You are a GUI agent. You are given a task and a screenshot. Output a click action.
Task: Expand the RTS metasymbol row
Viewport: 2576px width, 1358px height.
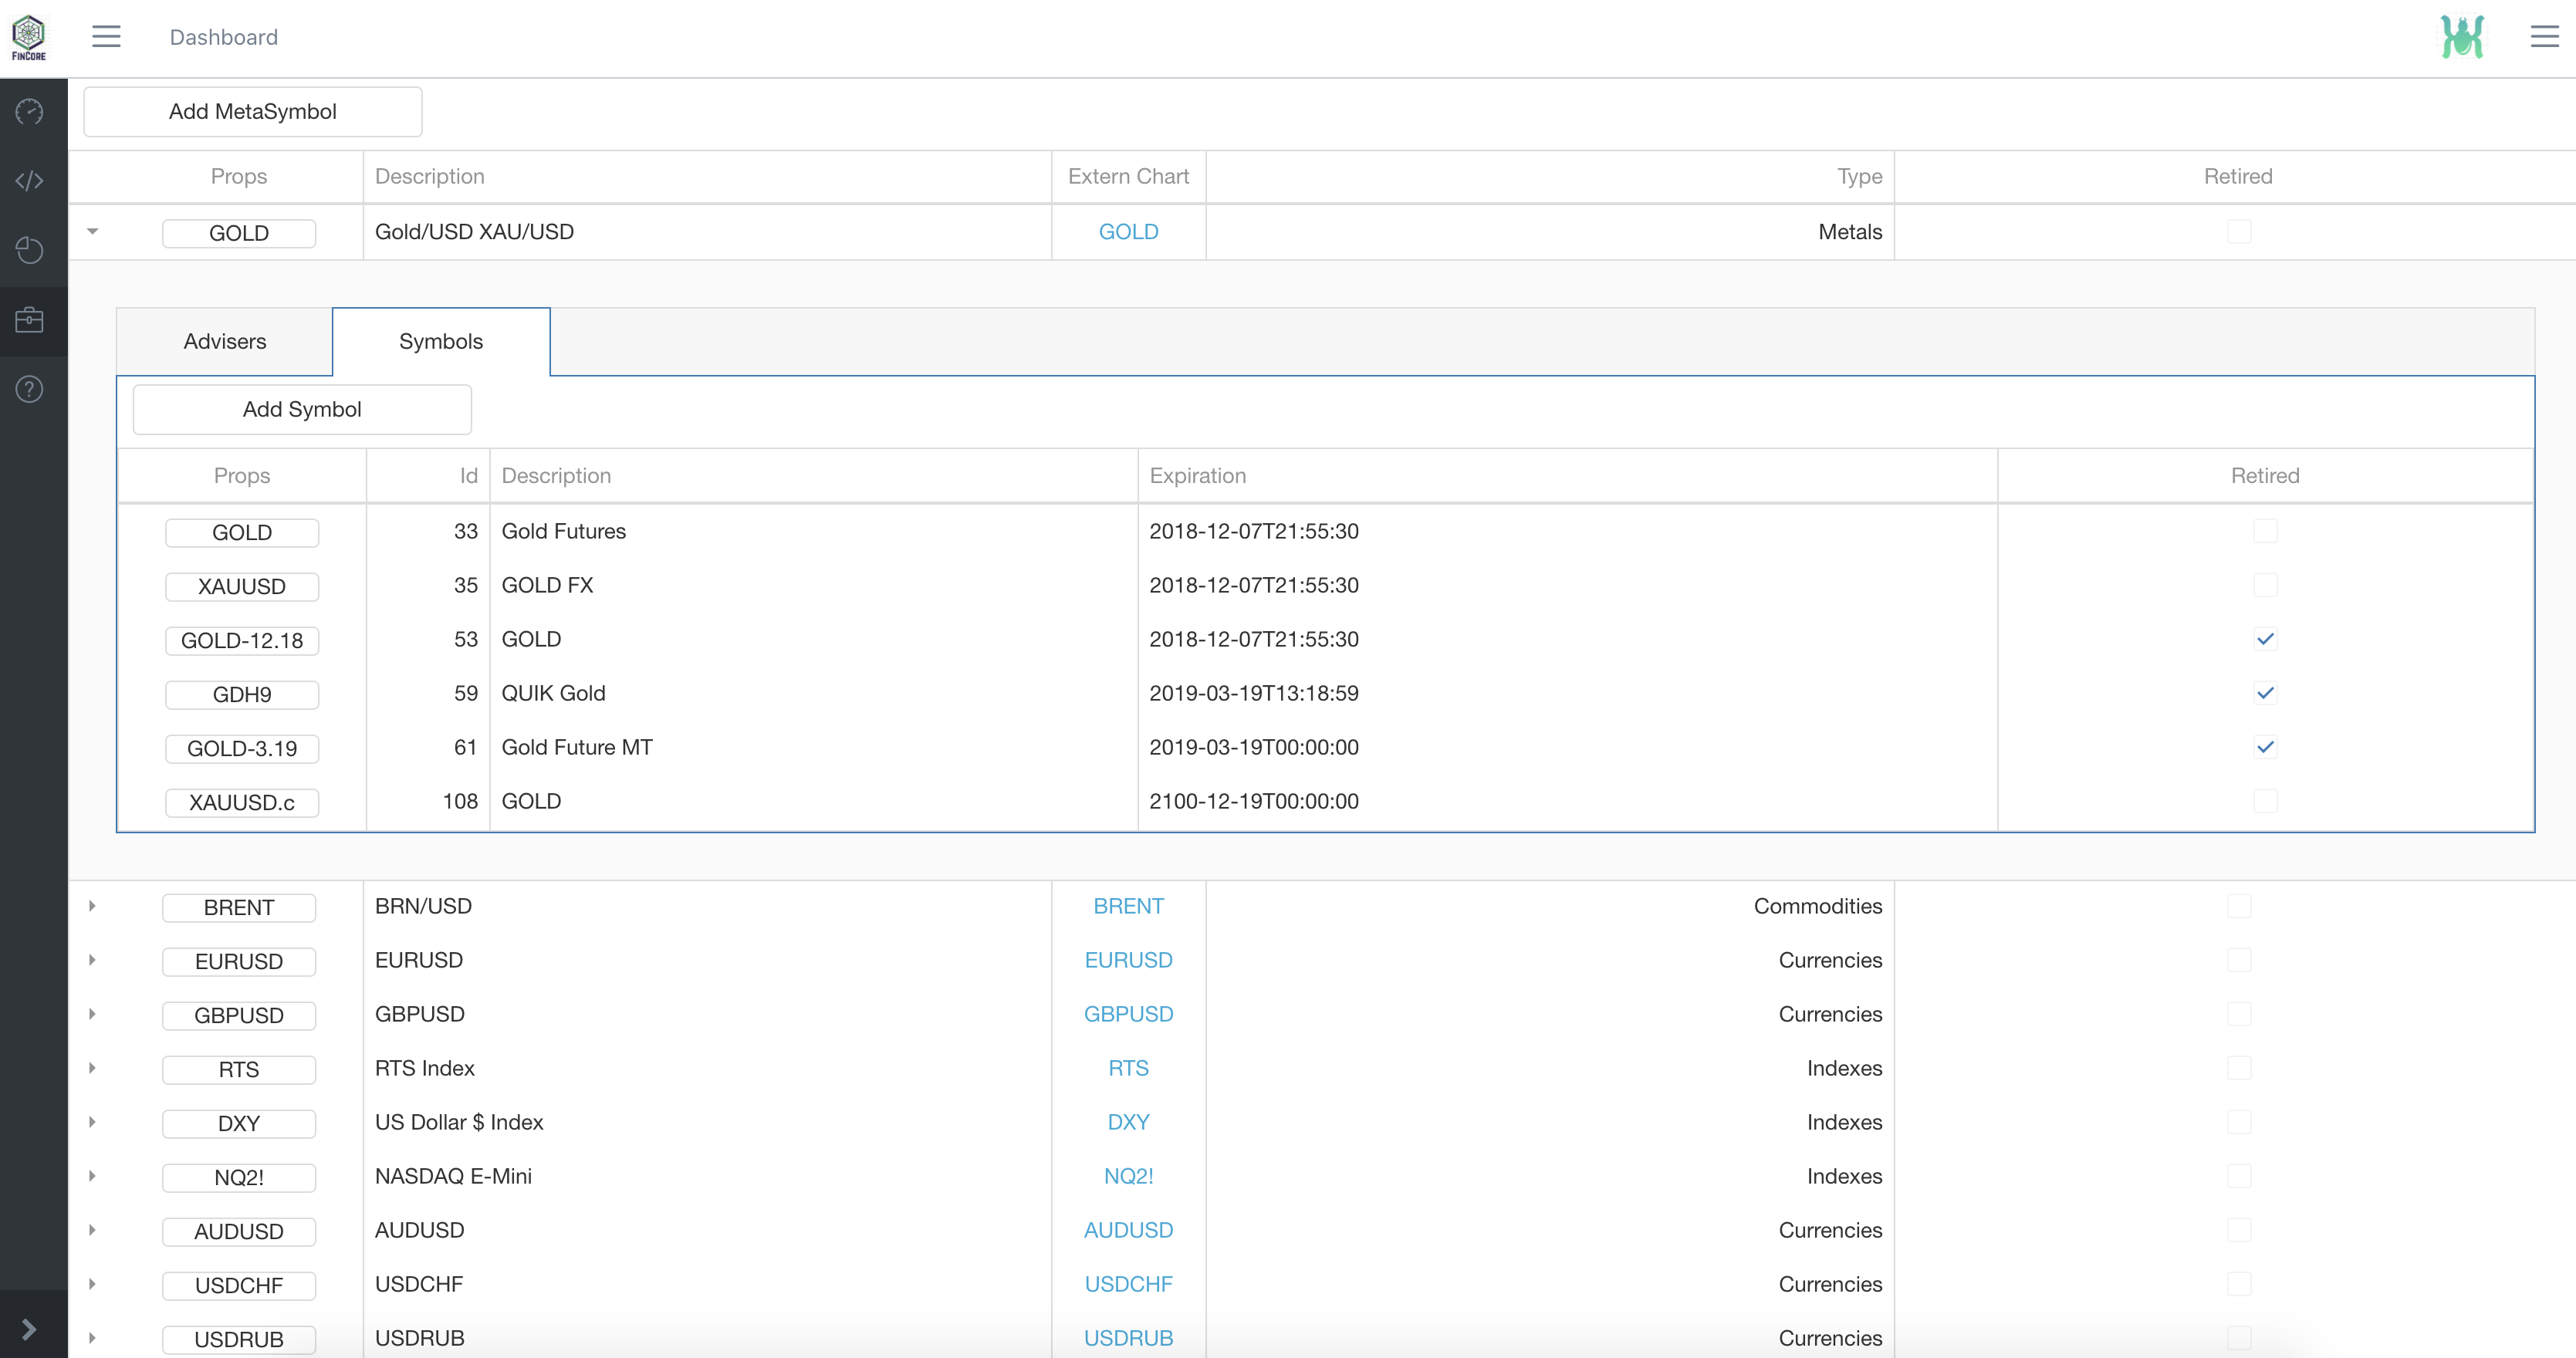93,1068
